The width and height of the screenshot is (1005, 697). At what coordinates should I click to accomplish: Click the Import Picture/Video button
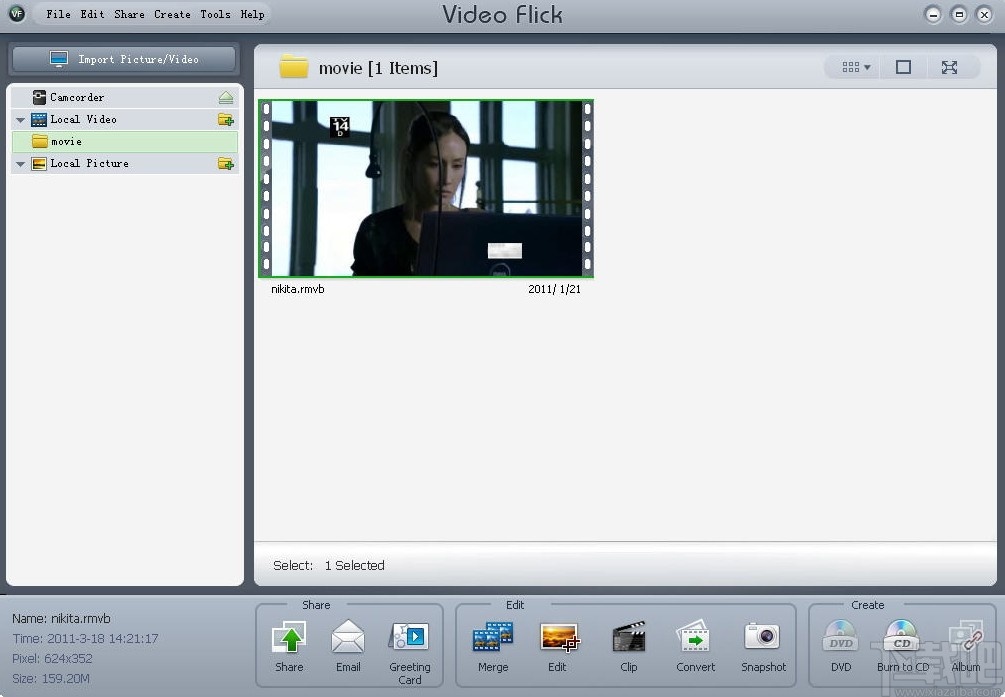(x=124, y=60)
